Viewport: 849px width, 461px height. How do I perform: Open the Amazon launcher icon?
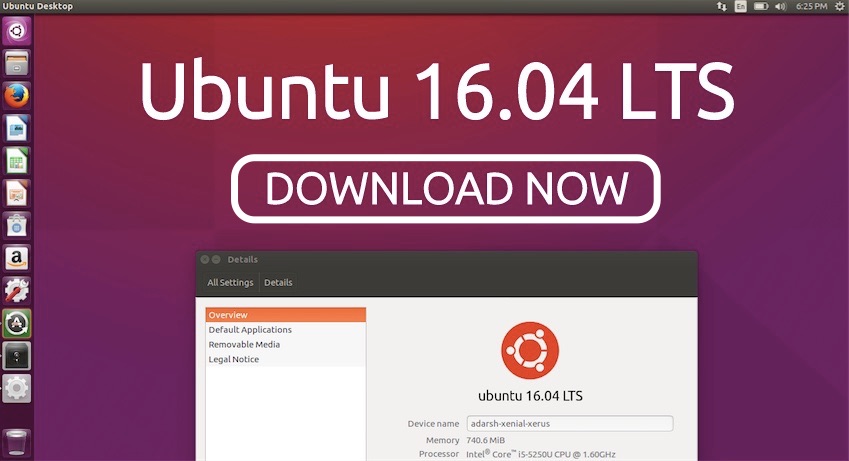click(17, 258)
